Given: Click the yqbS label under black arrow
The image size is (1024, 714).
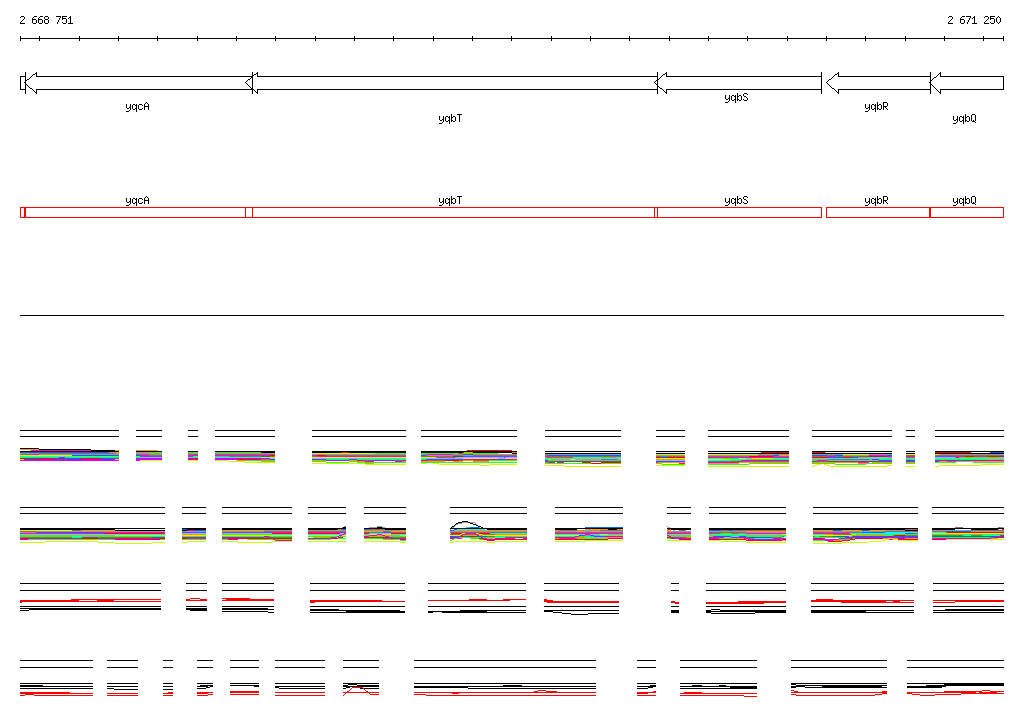Looking at the screenshot, I should 736,97.
